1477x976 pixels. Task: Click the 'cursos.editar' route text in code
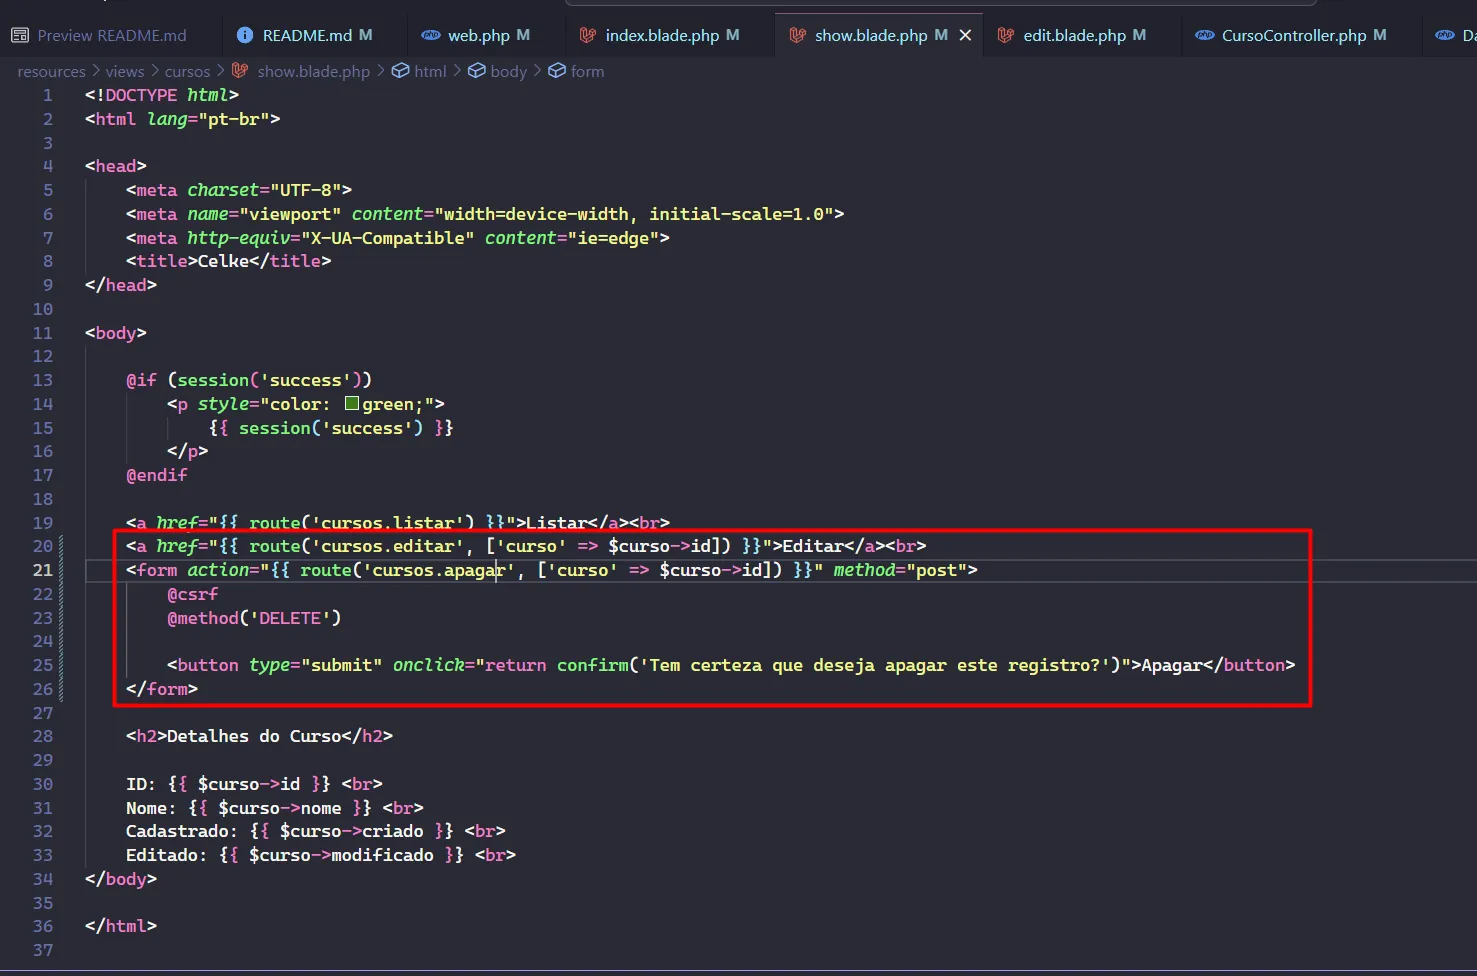tap(387, 546)
